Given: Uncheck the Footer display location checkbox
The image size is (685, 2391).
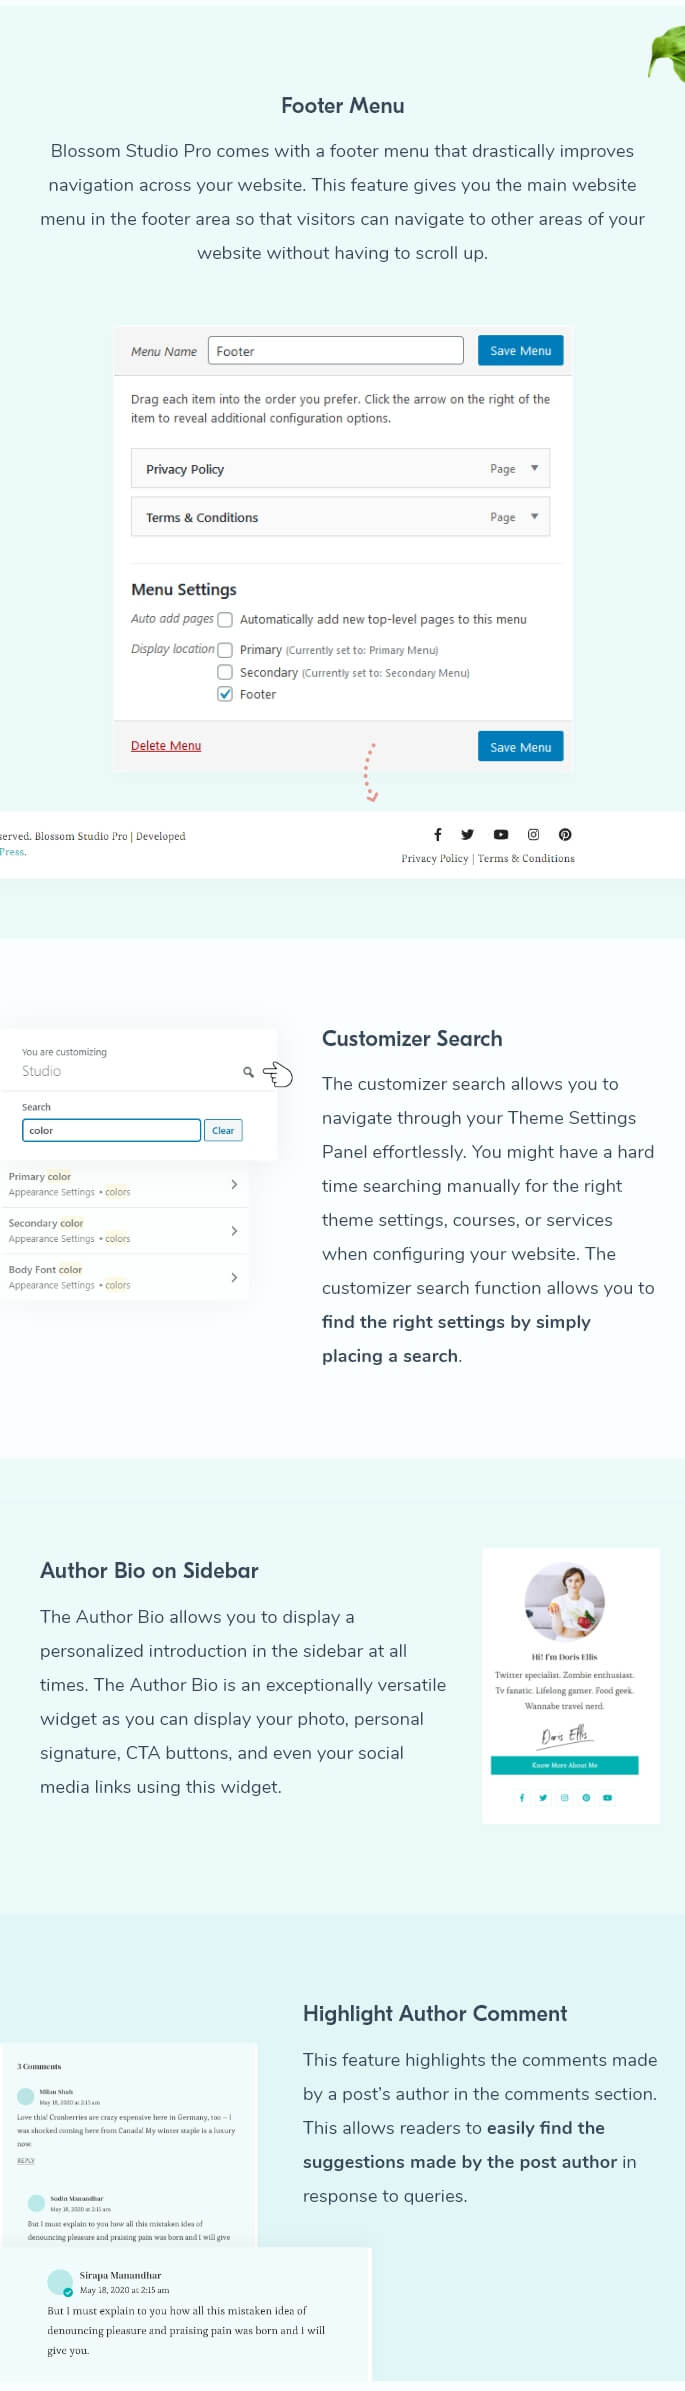Looking at the screenshot, I should point(225,694).
